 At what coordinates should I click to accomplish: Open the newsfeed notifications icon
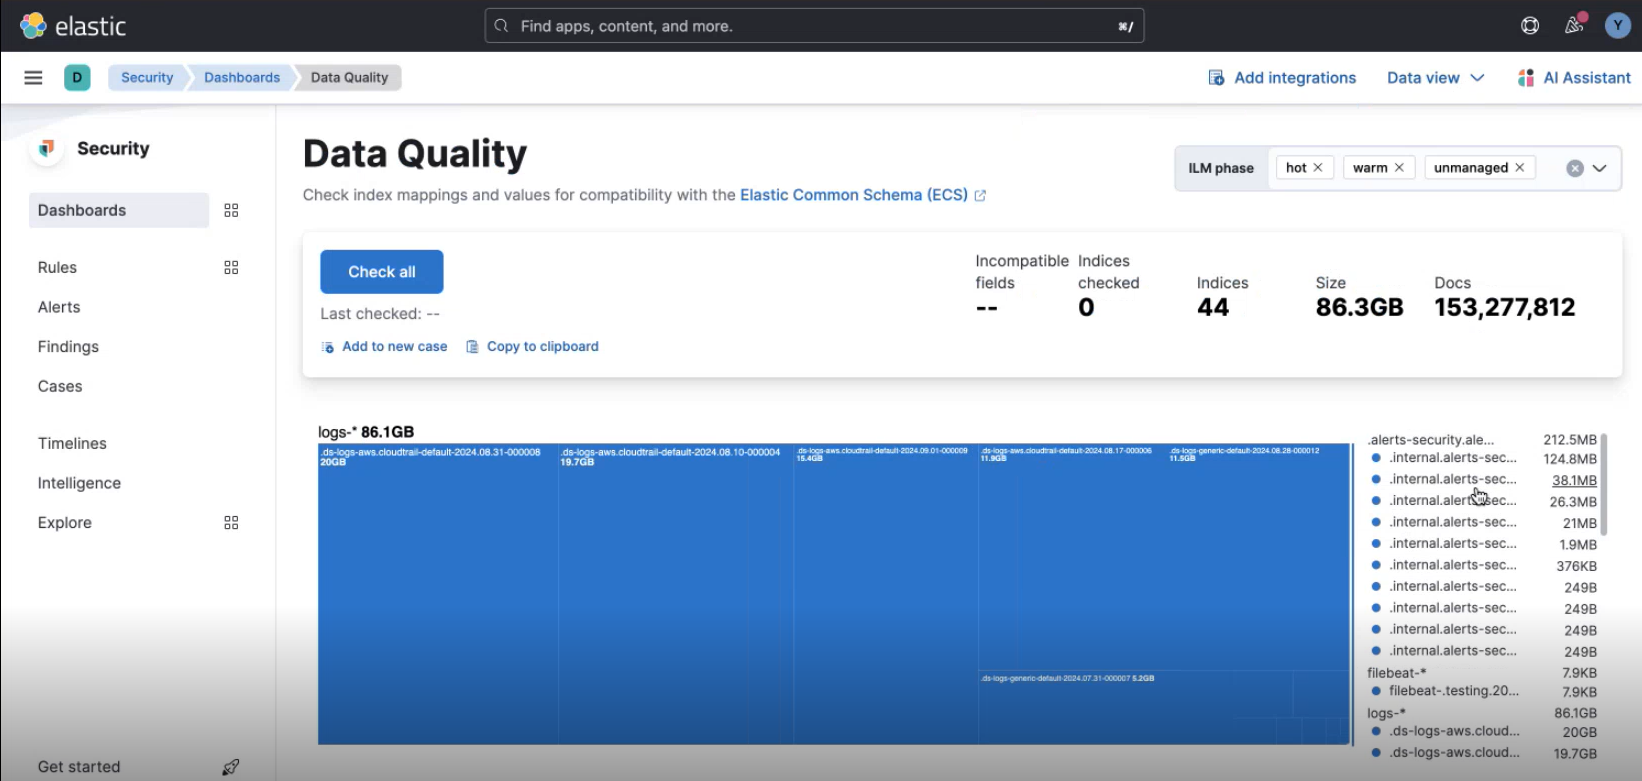[1574, 25]
